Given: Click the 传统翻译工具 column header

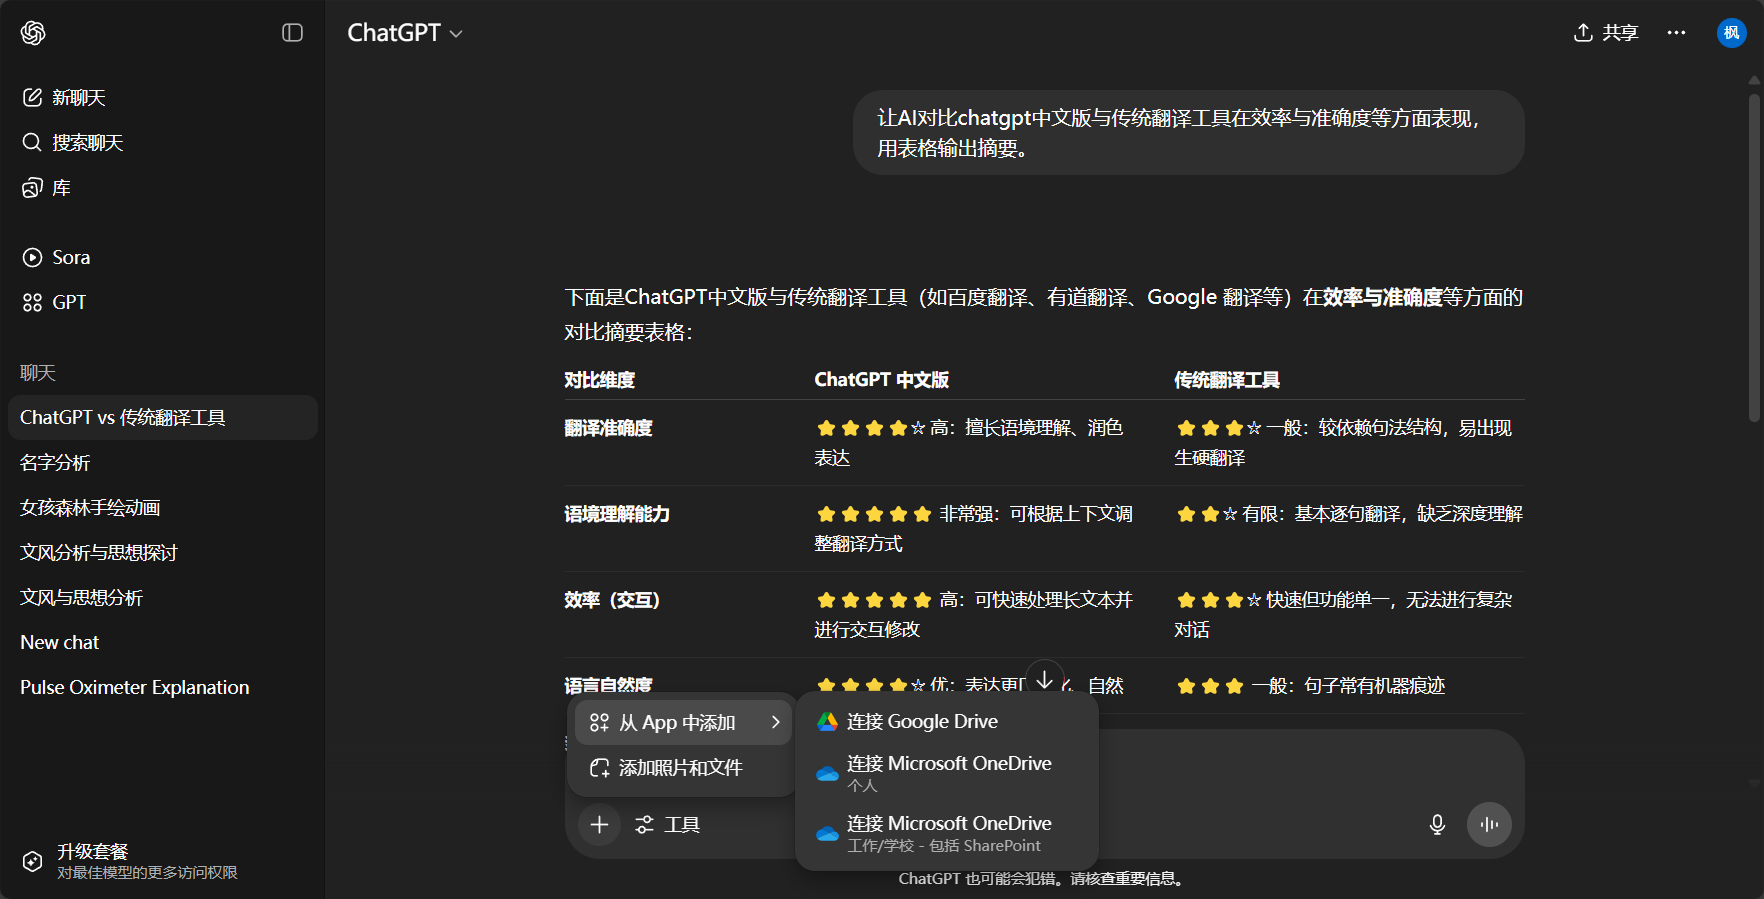Looking at the screenshot, I should [x=1227, y=380].
